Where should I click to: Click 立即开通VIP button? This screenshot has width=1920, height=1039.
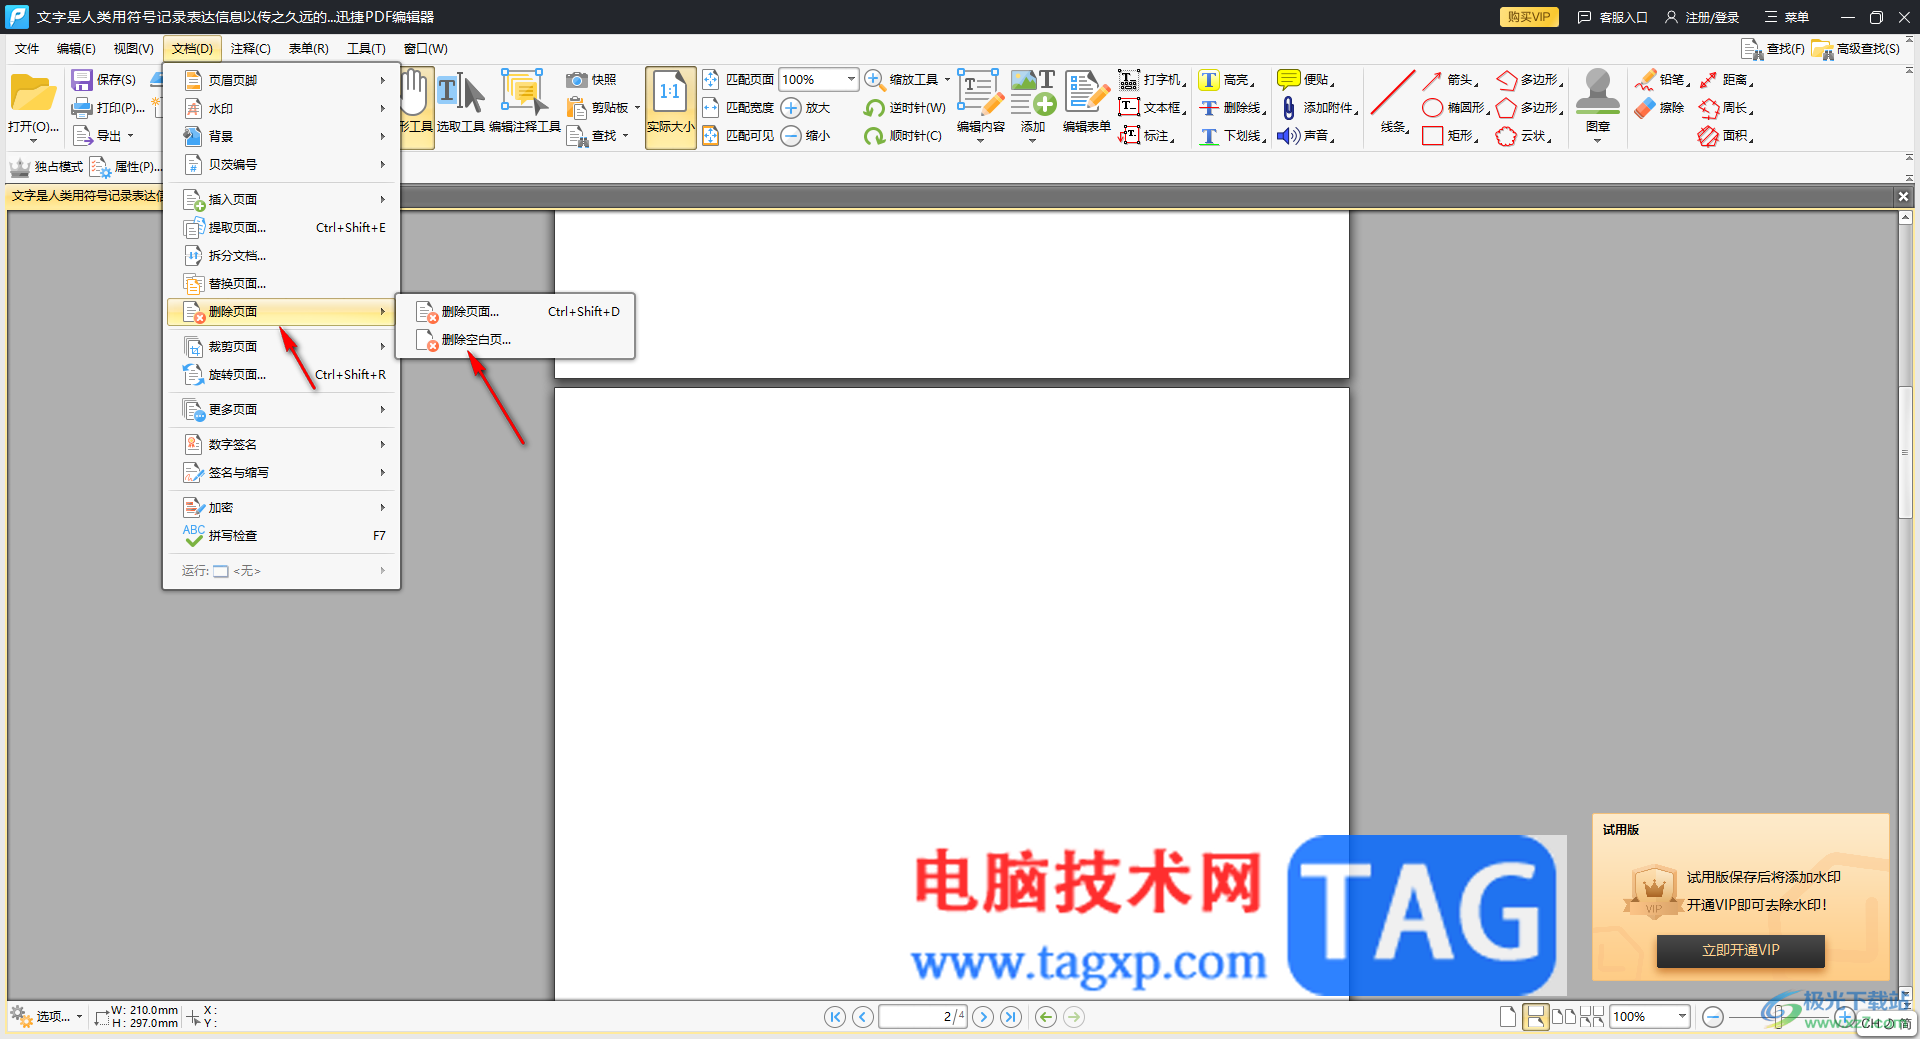[x=1741, y=951]
